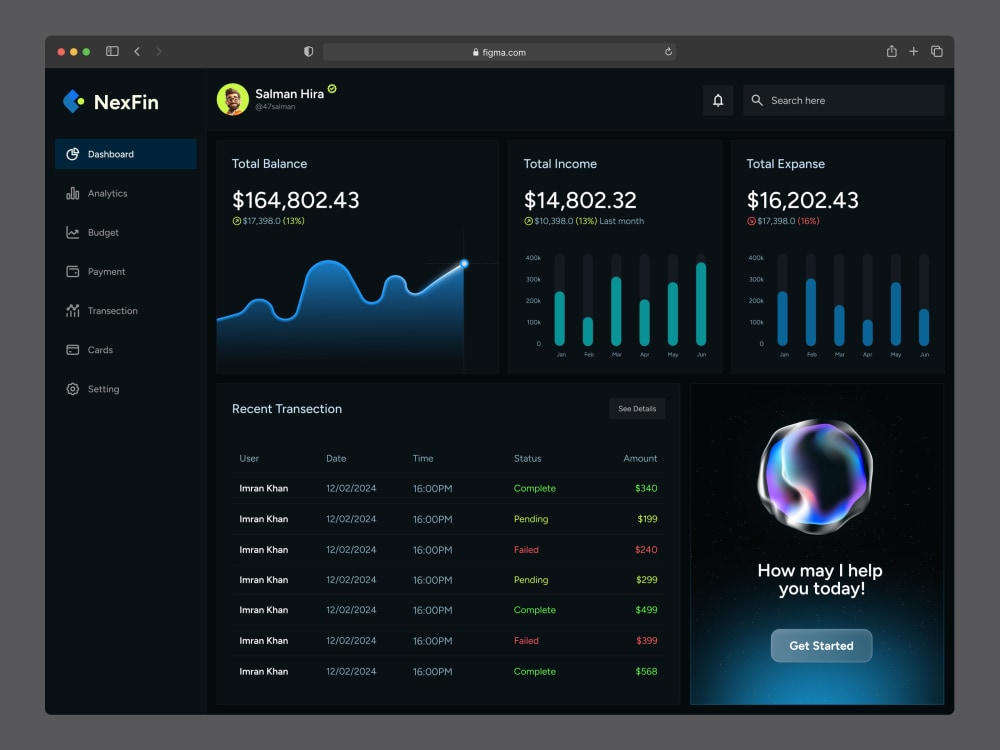Open Salman Hira's profile avatar
Image resolution: width=1000 pixels, height=750 pixels.
click(233, 99)
